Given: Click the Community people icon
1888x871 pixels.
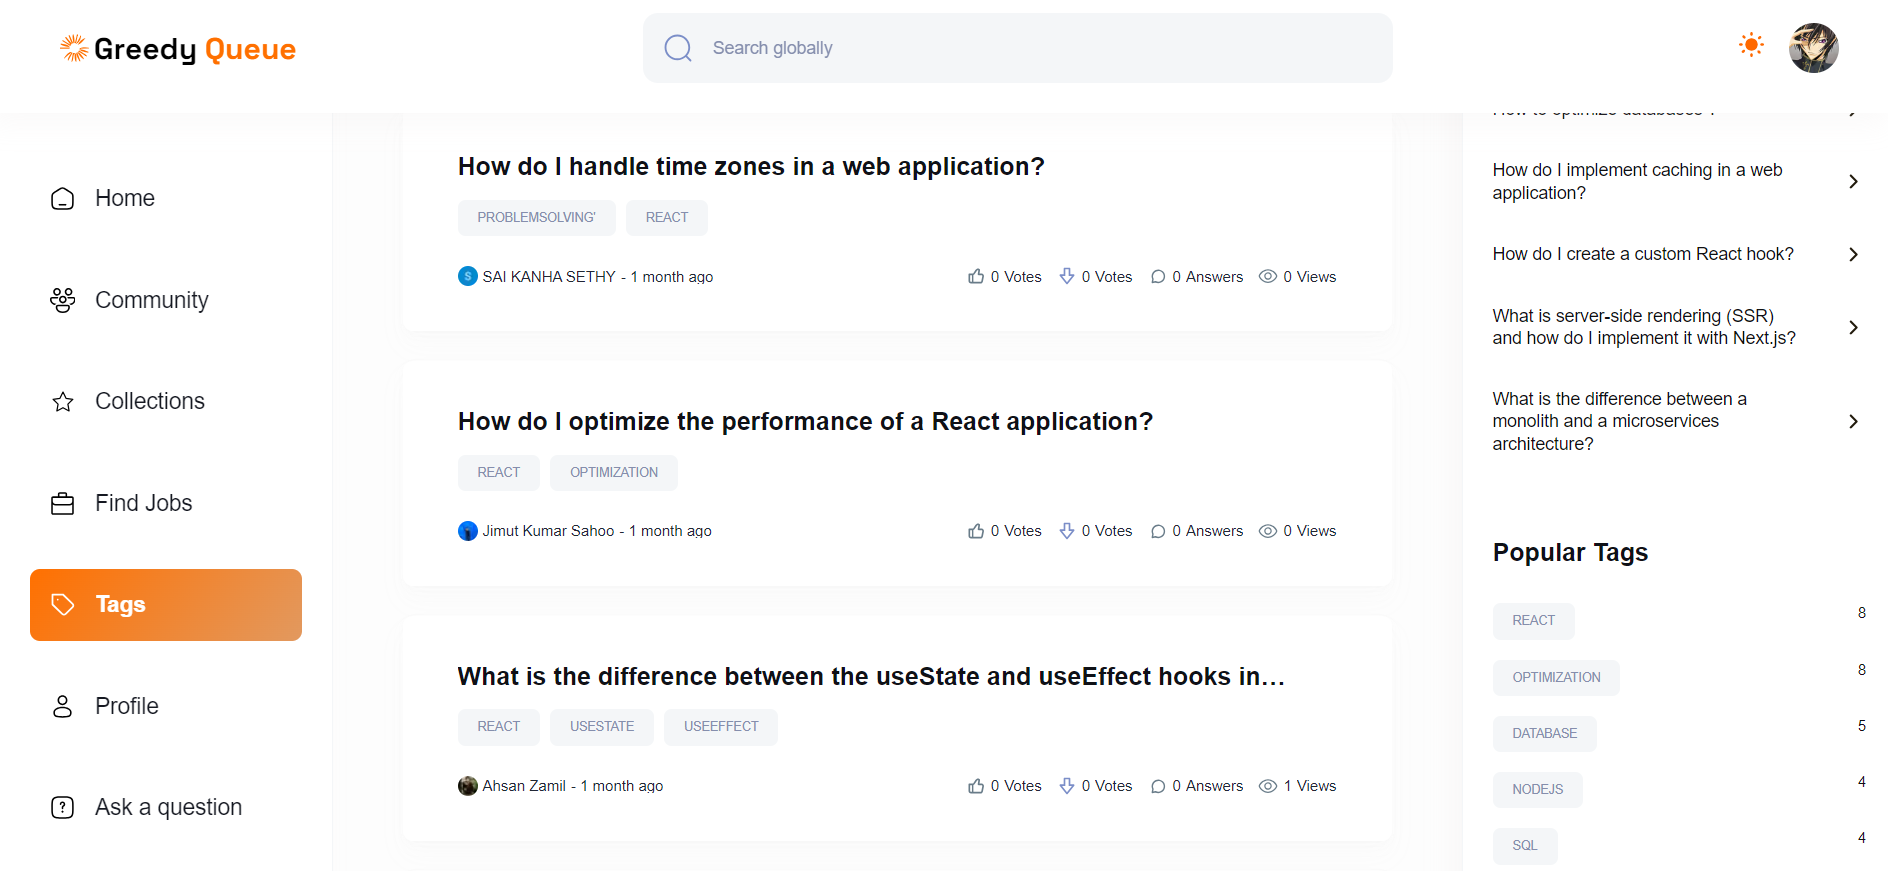Looking at the screenshot, I should point(63,300).
